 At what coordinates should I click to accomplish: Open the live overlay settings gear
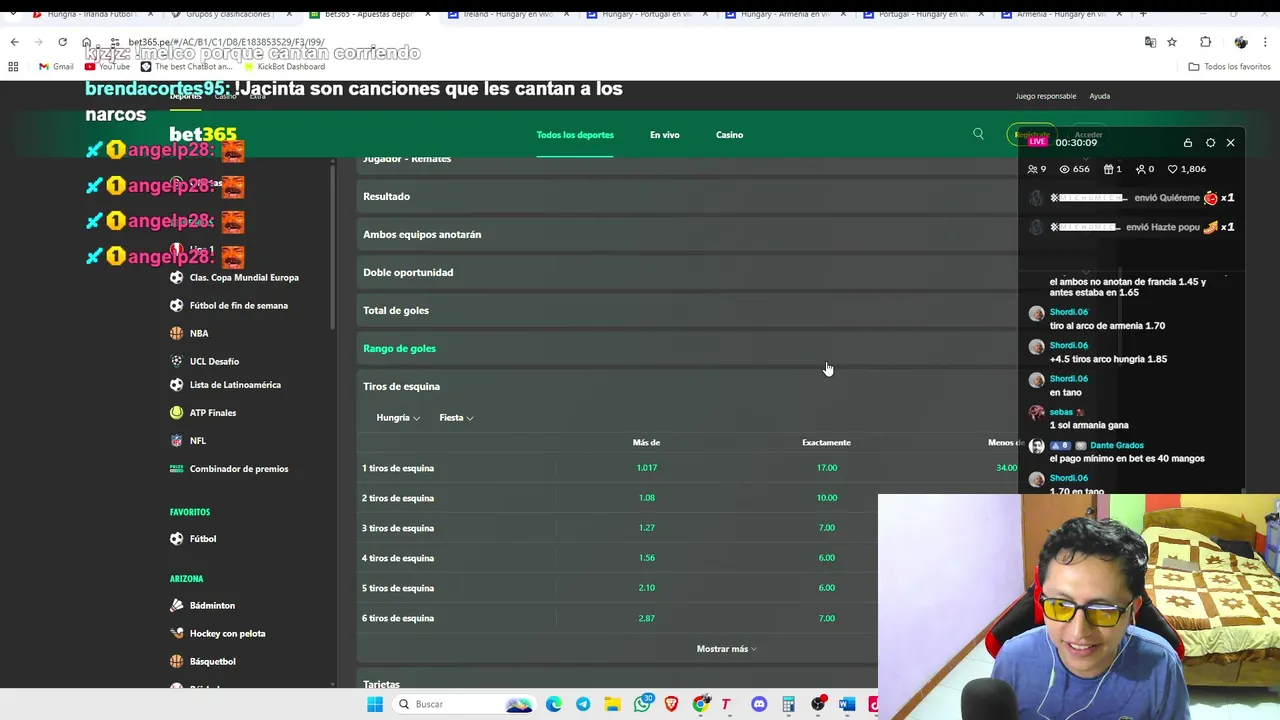pos(1210,143)
